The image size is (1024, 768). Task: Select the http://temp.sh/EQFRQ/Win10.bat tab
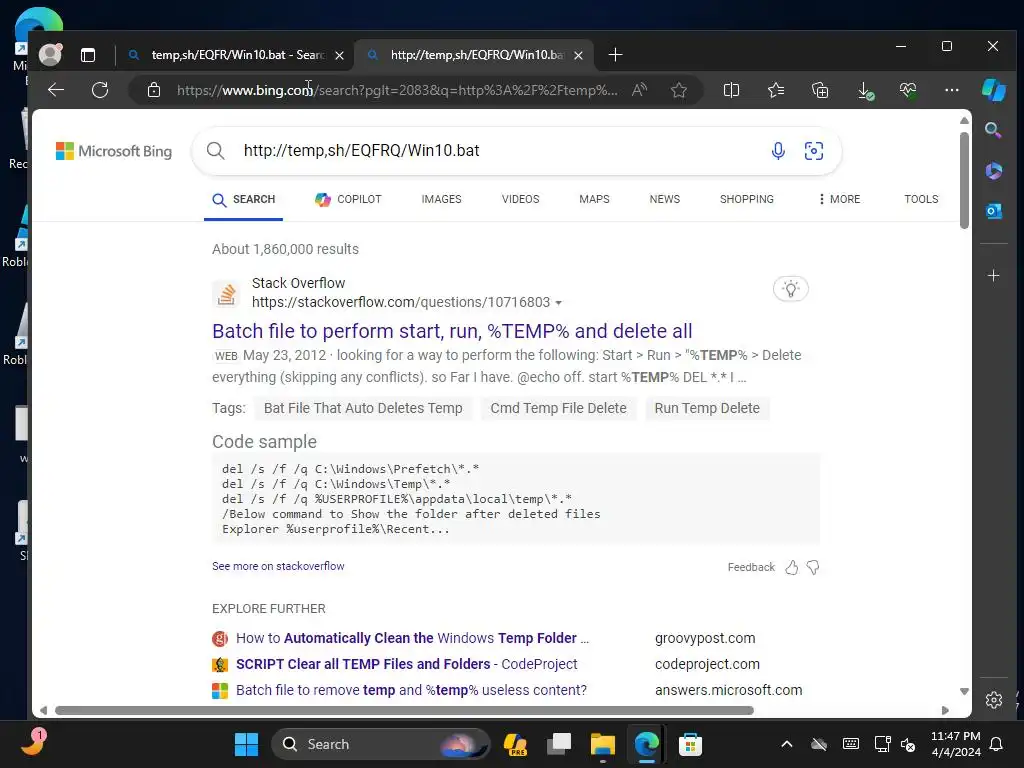pos(473,55)
